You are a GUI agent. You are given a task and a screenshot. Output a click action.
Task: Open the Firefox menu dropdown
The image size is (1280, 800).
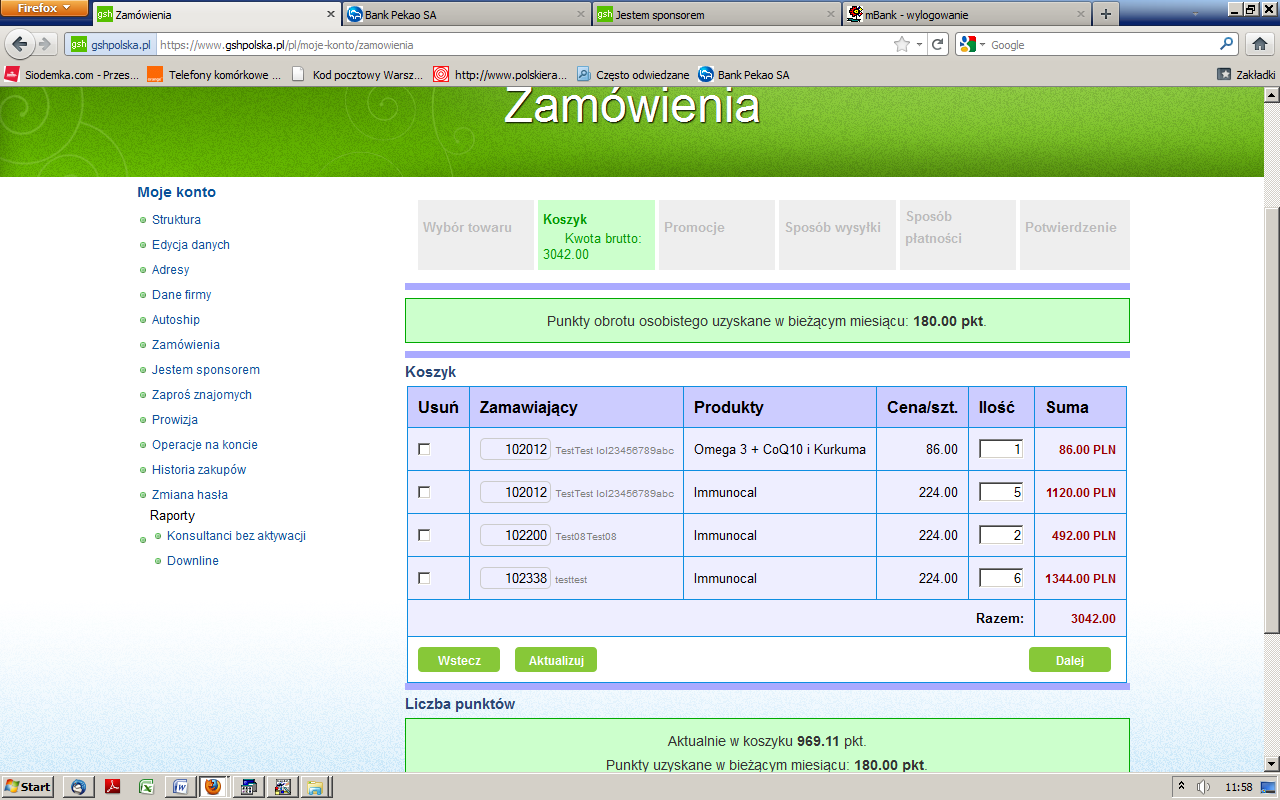point(45,8)
